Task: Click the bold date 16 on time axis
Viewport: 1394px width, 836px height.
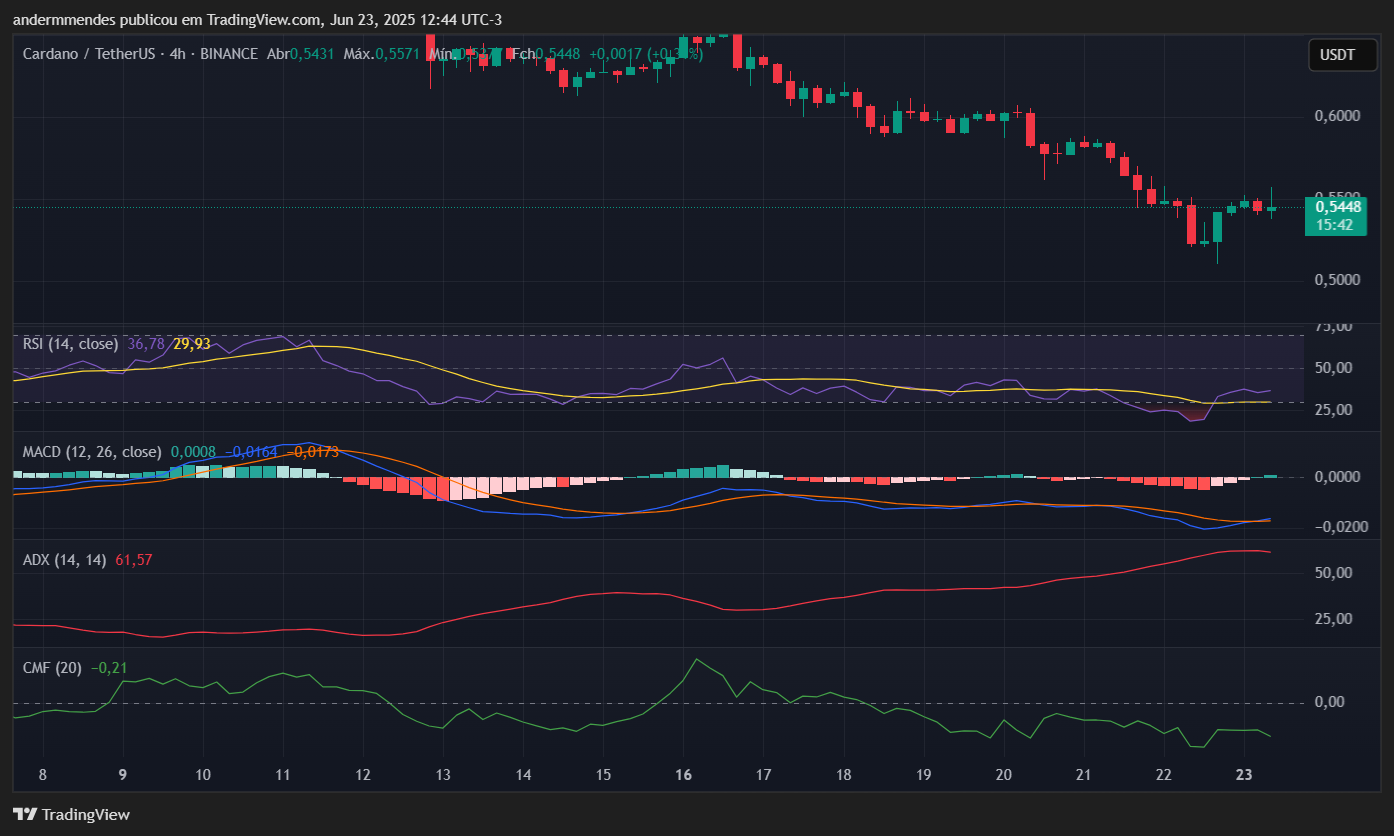Action: click(683, 775)
